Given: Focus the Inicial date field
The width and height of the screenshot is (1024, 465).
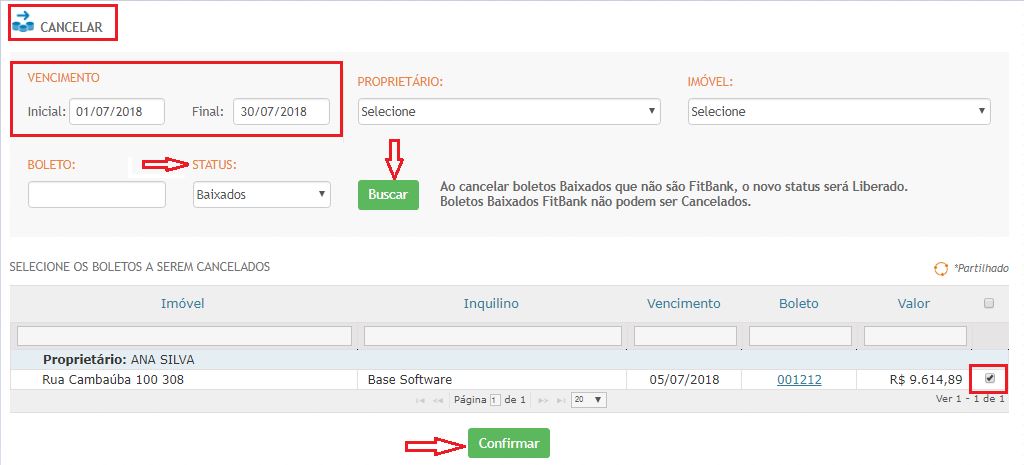Looking at the screenshot, I should point(118,111).
